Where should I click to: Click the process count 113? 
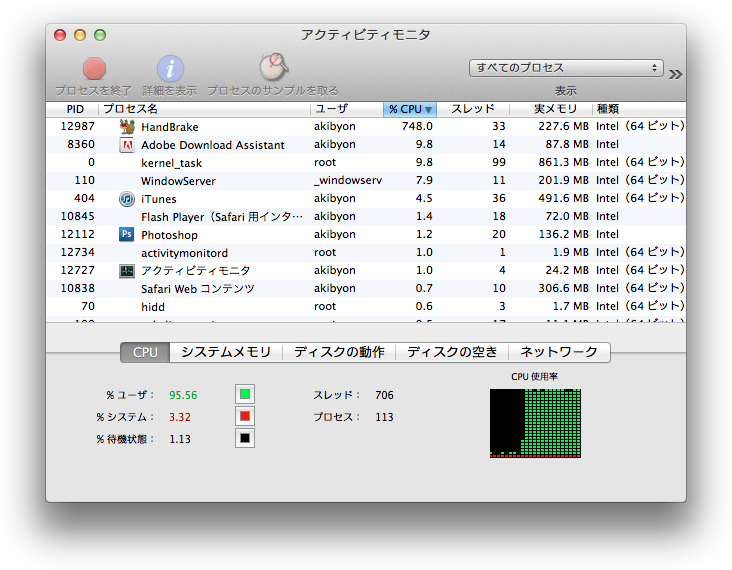click(384, 417)
